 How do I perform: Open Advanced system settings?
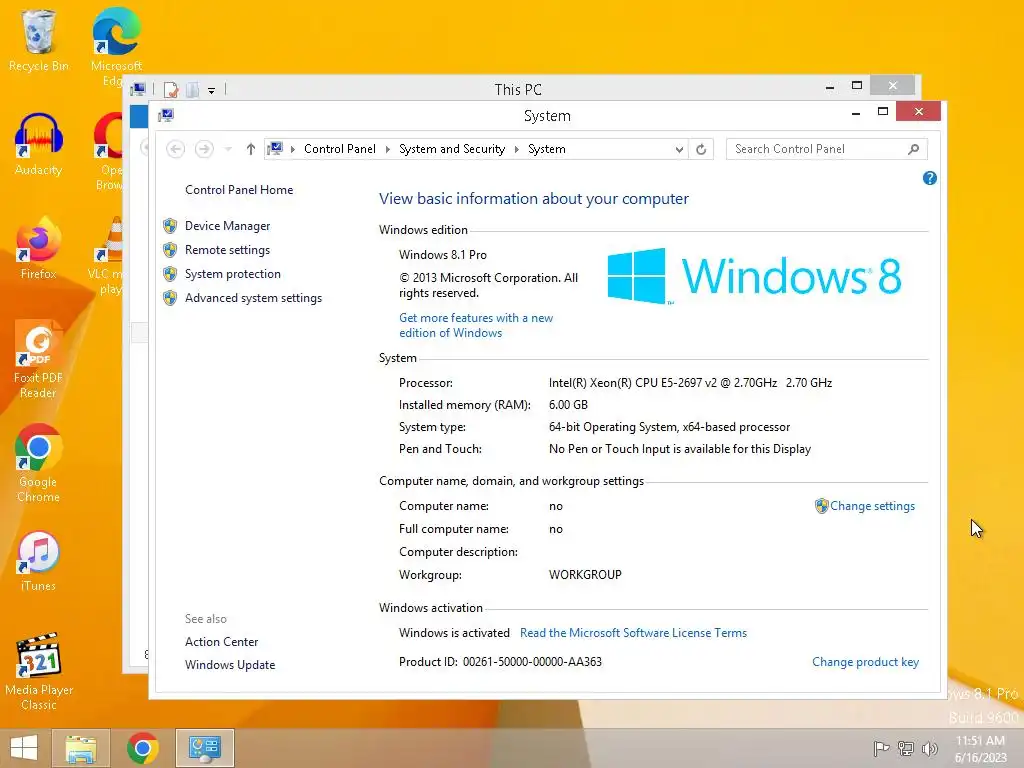click(x=253, y=298)
